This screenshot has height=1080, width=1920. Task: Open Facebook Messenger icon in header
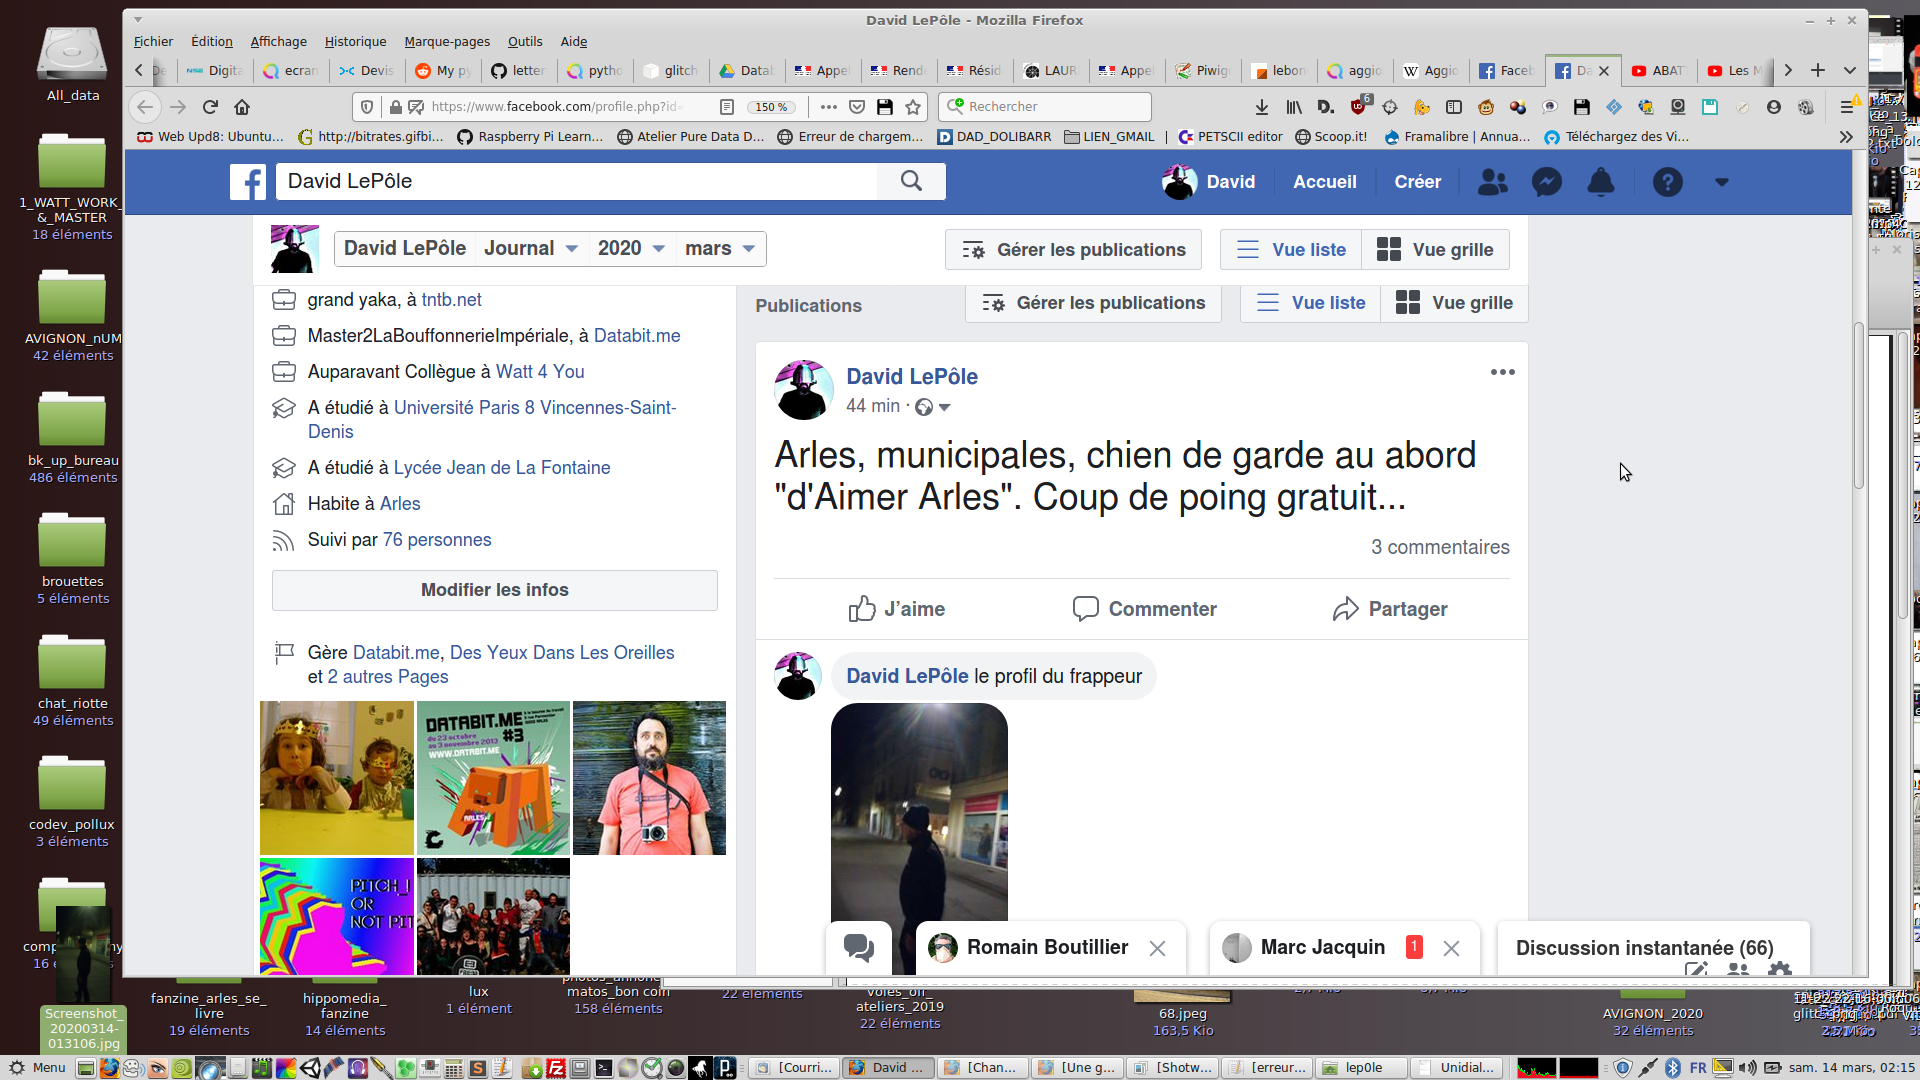pyautogui.click(x=1546, y=182)
